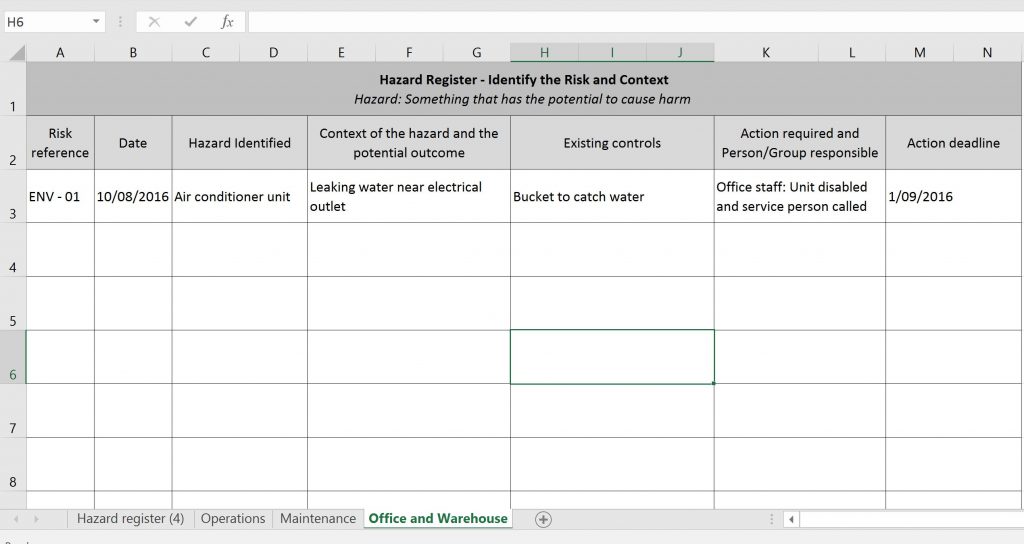Click the sheet tab scroll left arrow

17,519
